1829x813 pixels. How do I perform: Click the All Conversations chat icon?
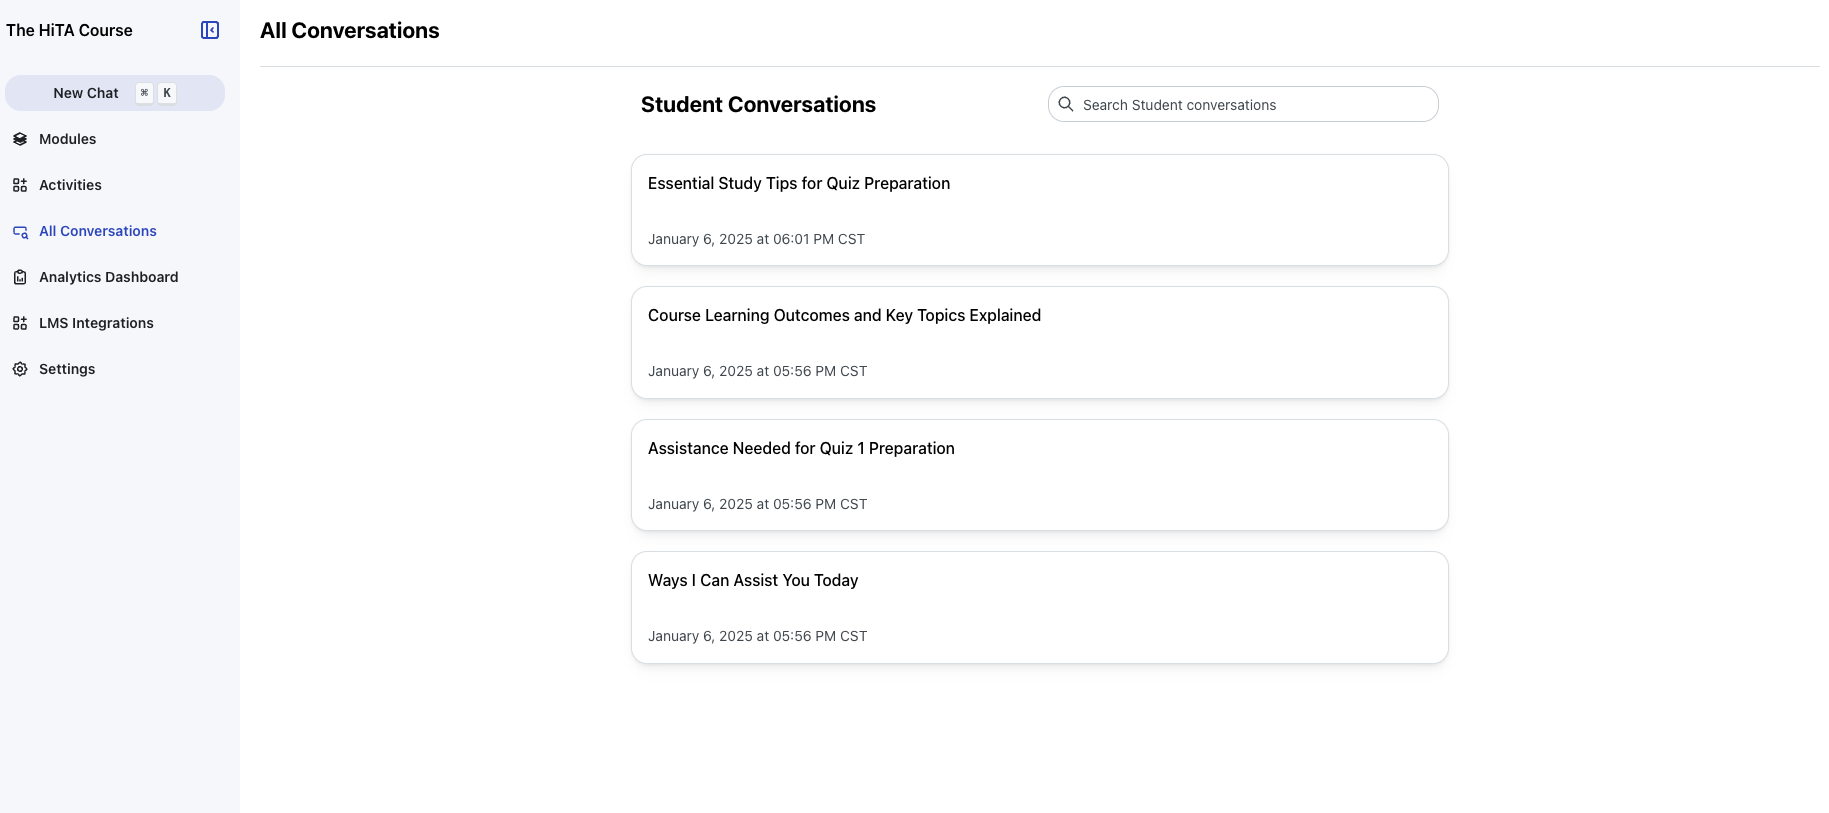(x=20, y=232)
